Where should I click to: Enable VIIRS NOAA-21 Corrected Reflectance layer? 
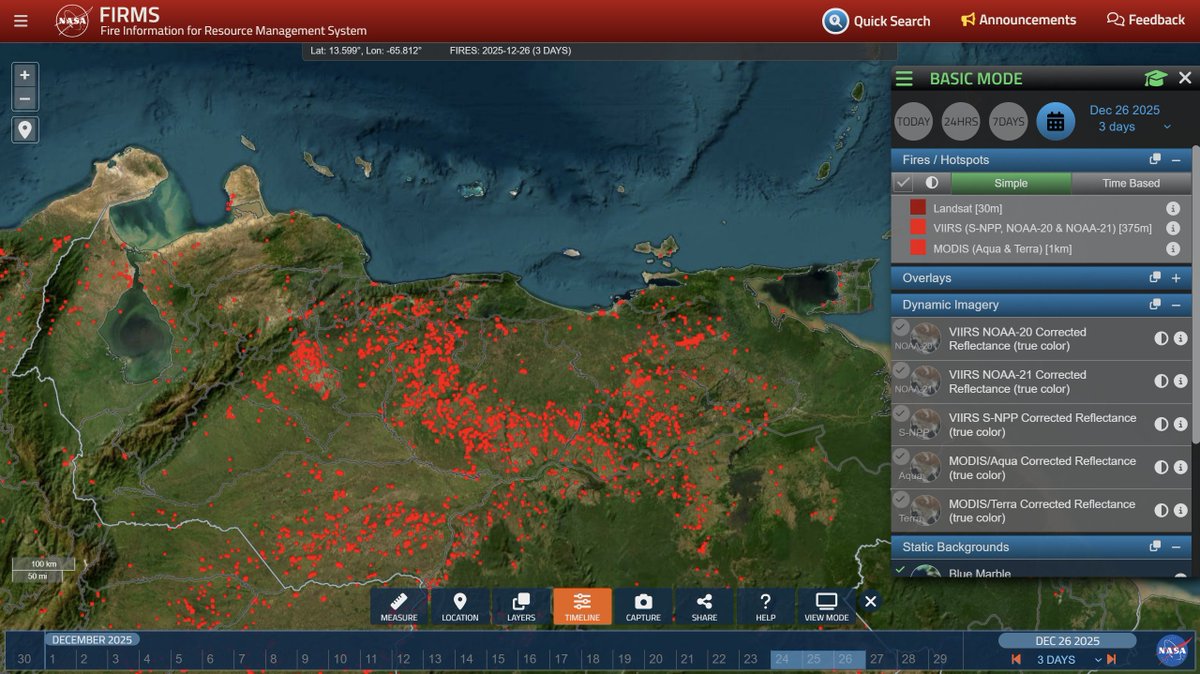(901, 371)
